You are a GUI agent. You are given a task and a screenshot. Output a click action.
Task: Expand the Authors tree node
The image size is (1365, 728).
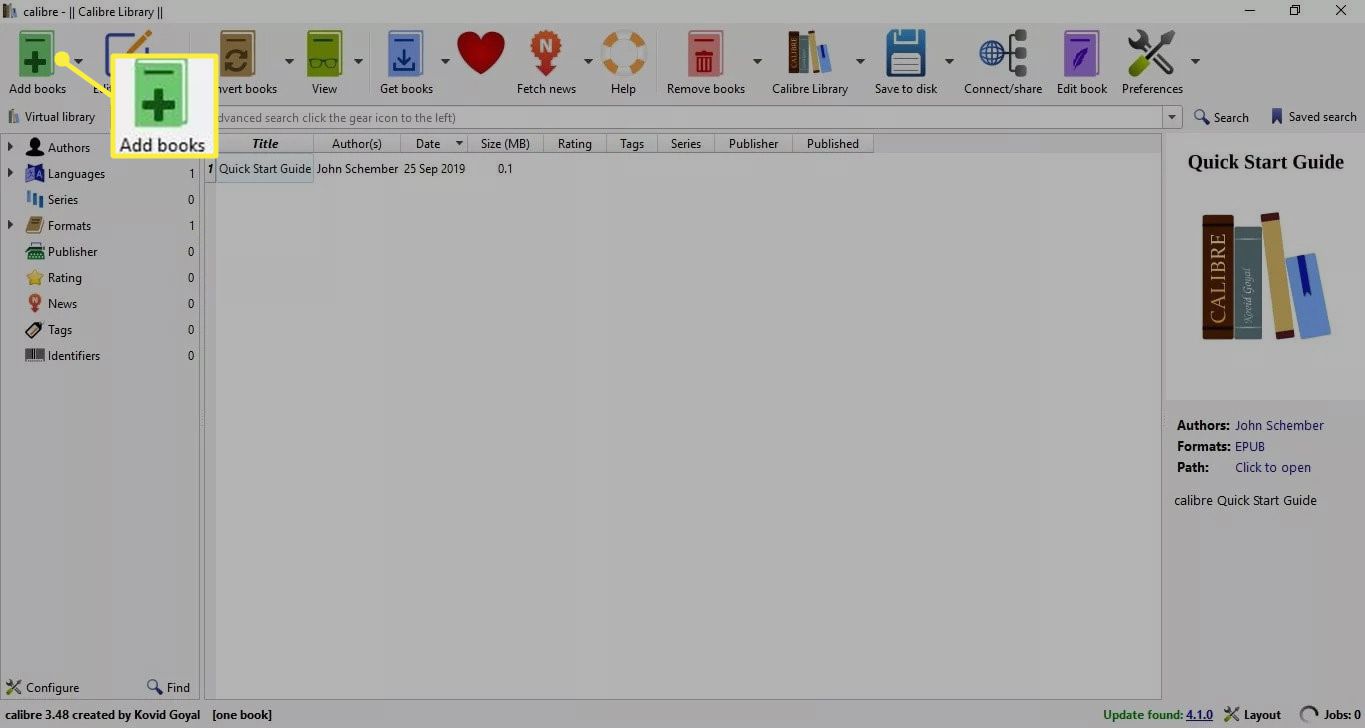point(10,147)
